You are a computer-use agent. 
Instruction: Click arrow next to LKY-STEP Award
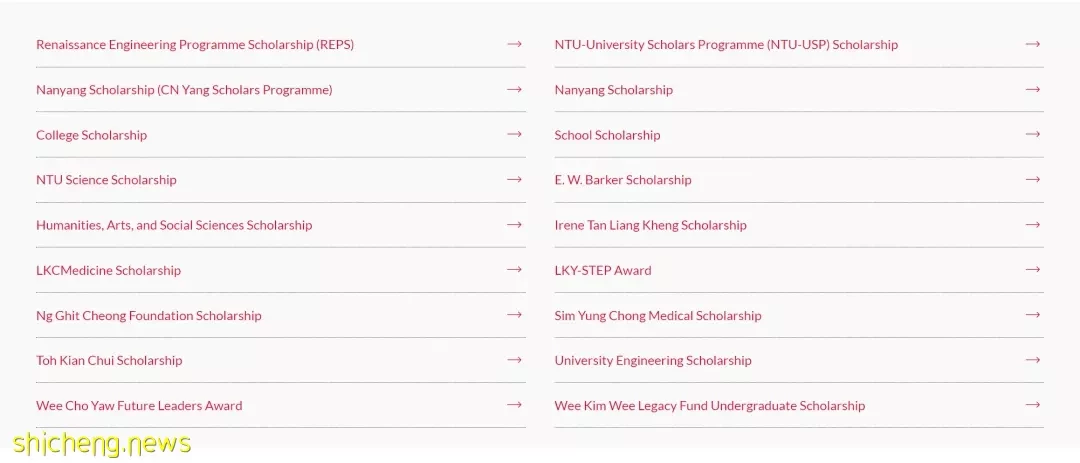click(x=1032, y=269)
